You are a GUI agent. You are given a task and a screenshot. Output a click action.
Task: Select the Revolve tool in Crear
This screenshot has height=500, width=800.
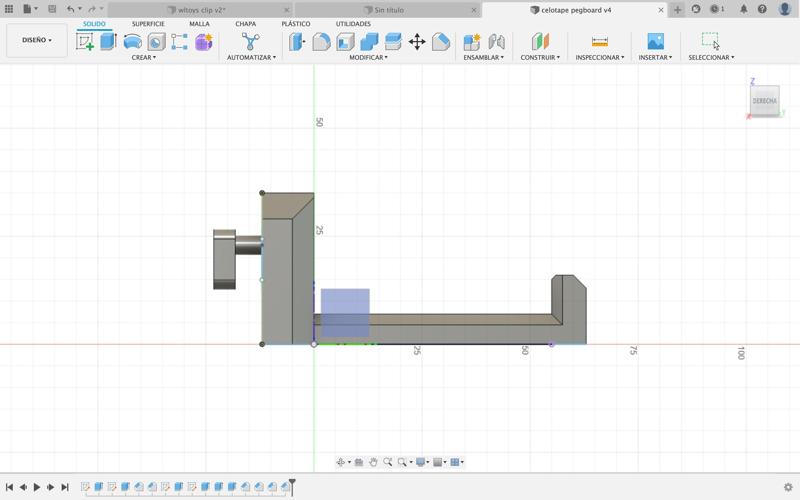(132, 42)
